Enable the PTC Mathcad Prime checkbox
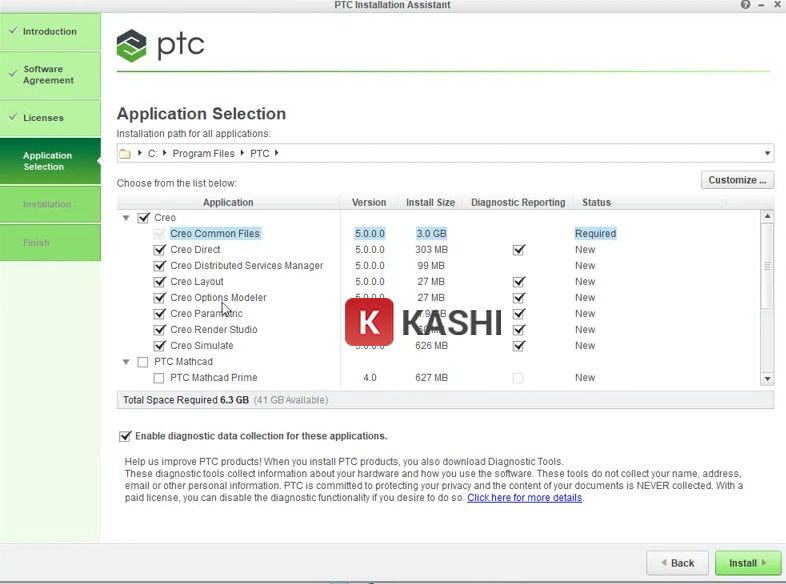786x584 pixels. point(159,378)
